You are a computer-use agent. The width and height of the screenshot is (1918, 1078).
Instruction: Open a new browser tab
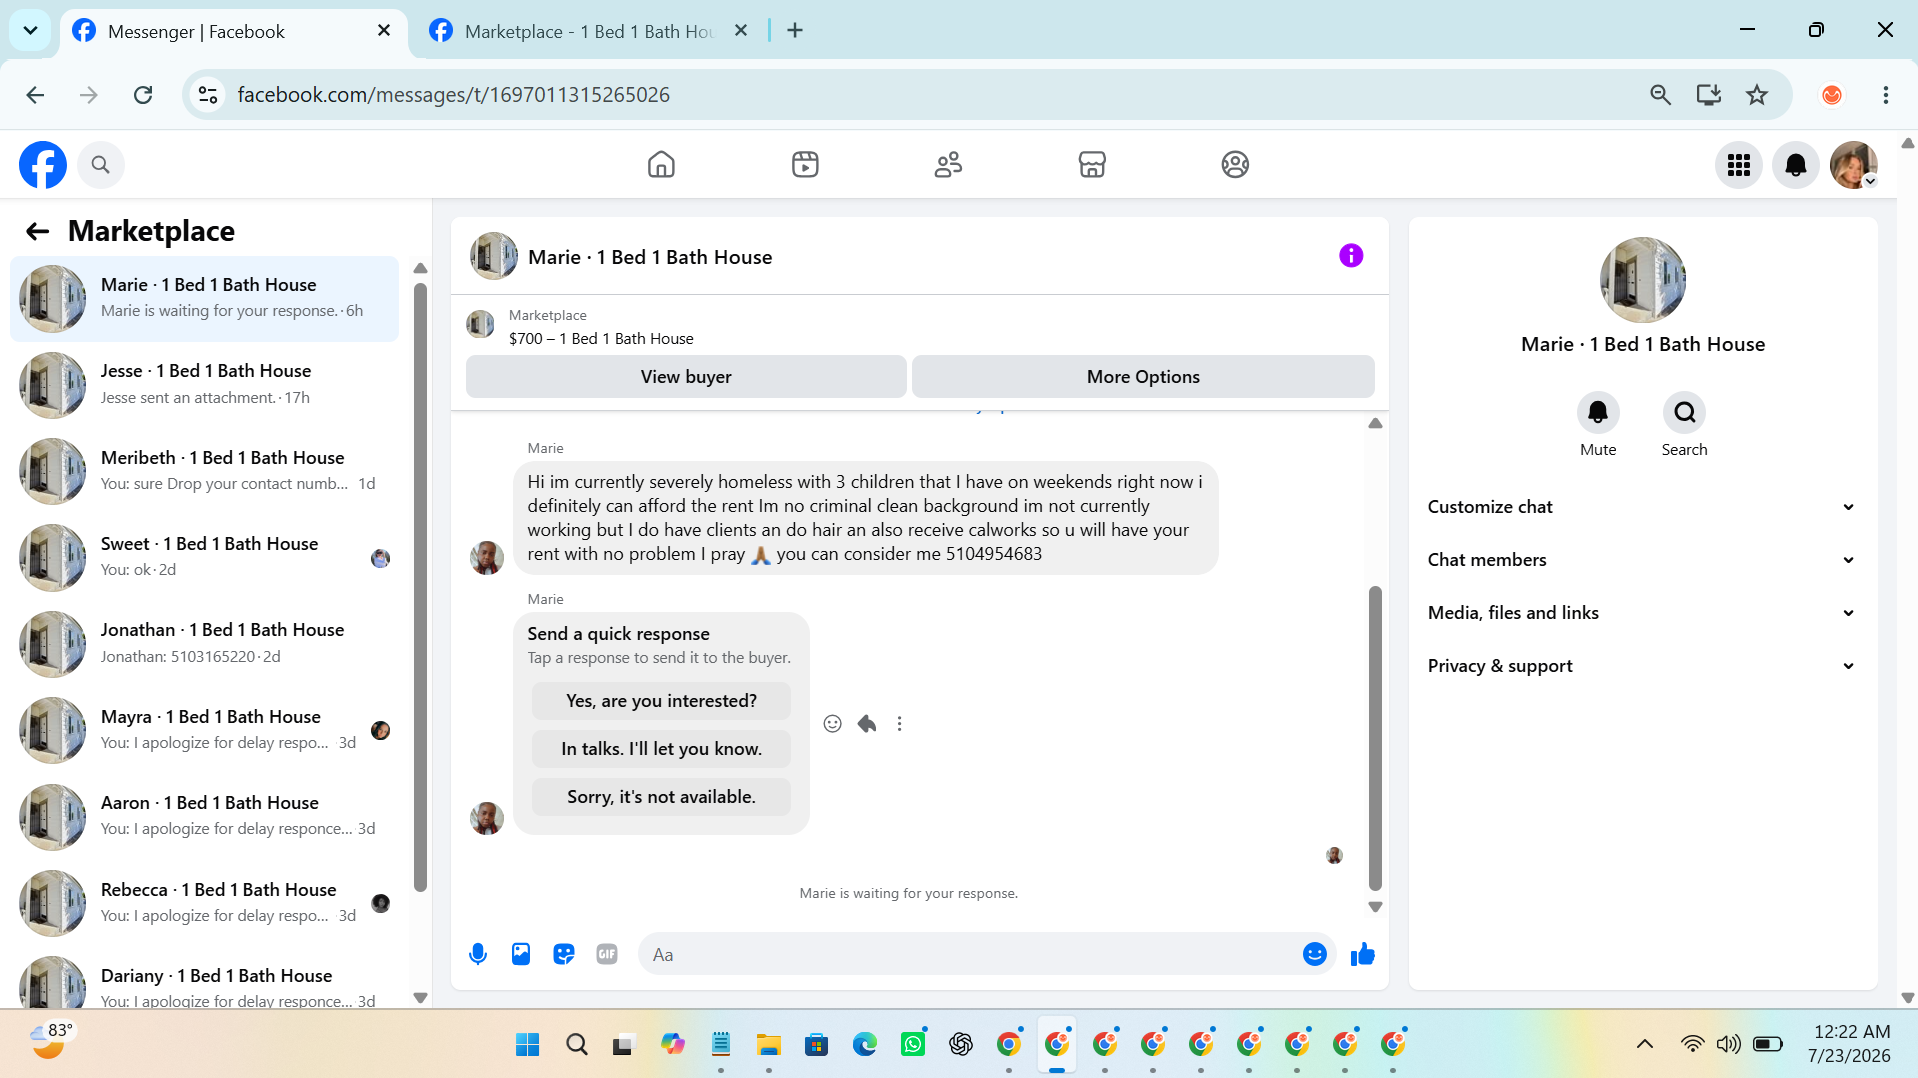coord(795,31)
